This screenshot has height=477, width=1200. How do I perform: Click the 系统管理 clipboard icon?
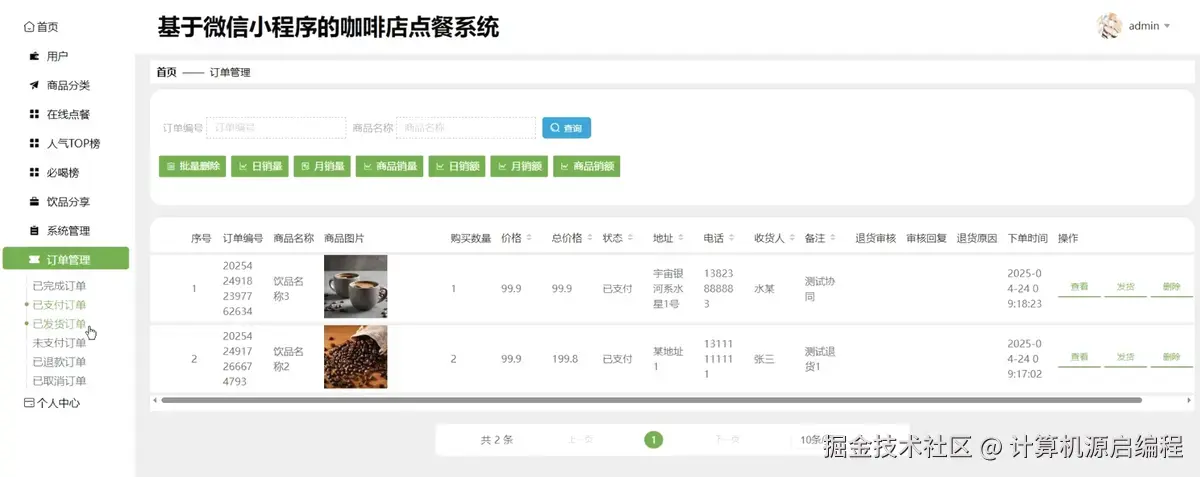tap(34, 231)
